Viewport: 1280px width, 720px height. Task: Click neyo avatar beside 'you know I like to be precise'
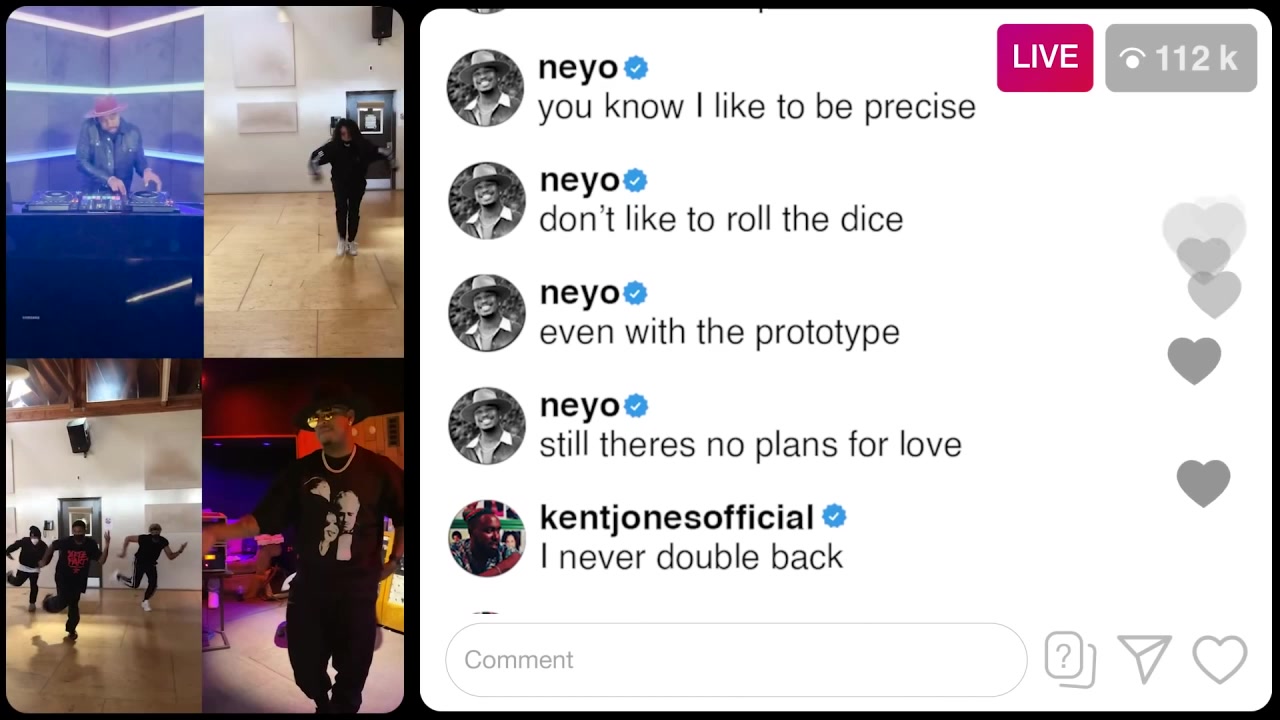click(487, 88)
